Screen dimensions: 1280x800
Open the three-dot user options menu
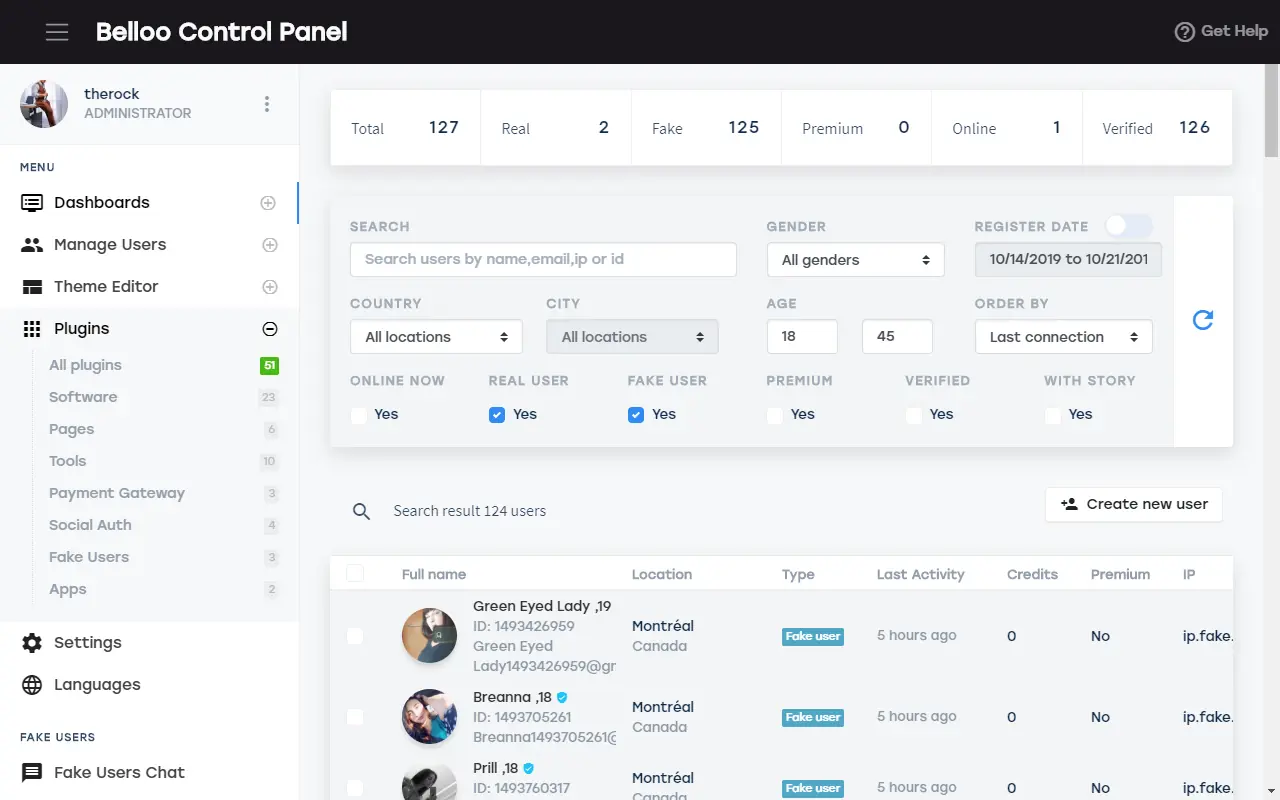[x=267, y=104]
